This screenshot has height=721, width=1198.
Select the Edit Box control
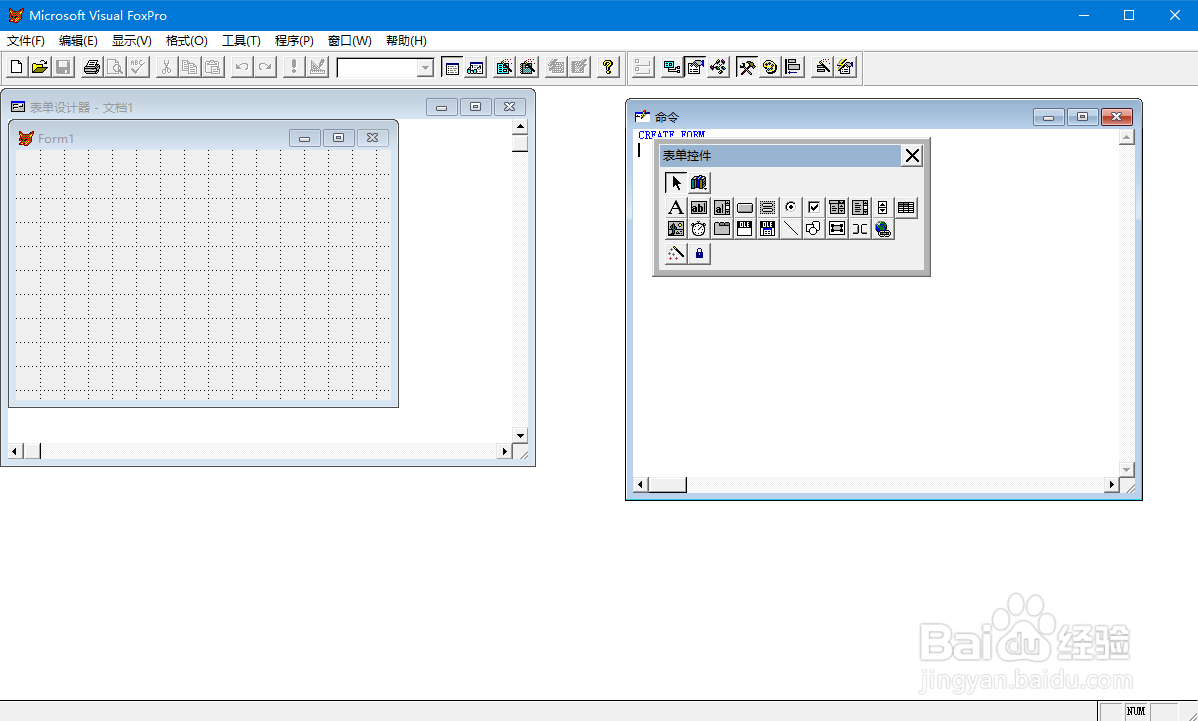(721, 207)
